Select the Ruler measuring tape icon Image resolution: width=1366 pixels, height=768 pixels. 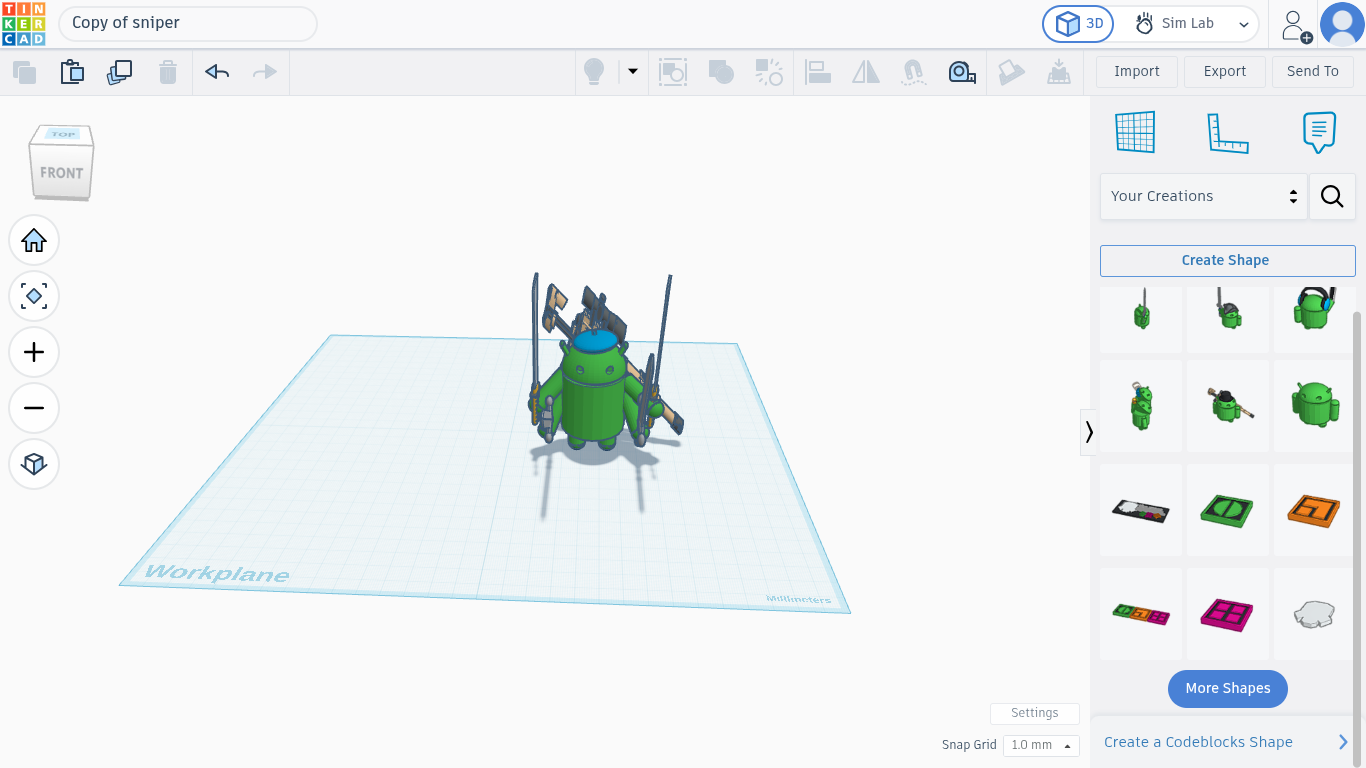[x=962, y=72]
